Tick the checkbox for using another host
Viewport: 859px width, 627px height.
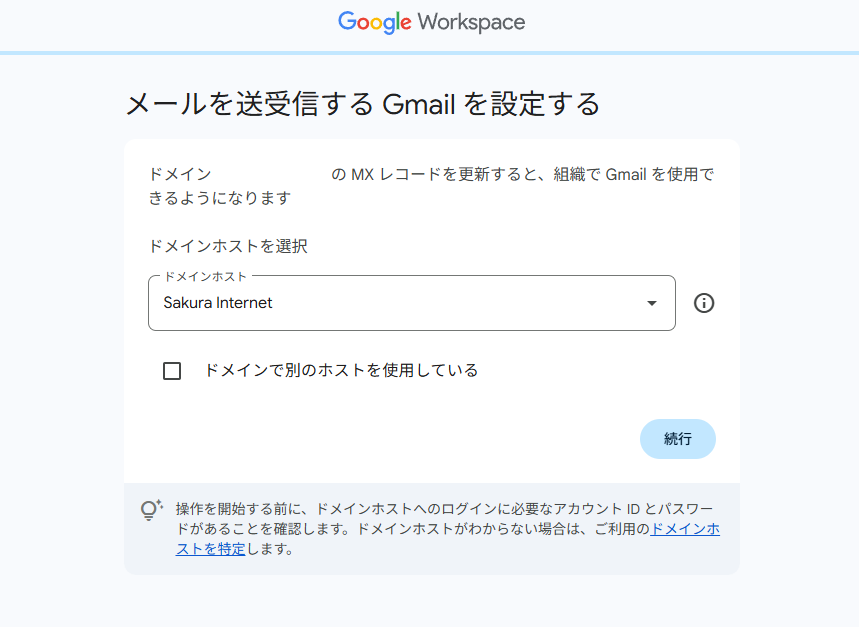click(x=172, y=371)
